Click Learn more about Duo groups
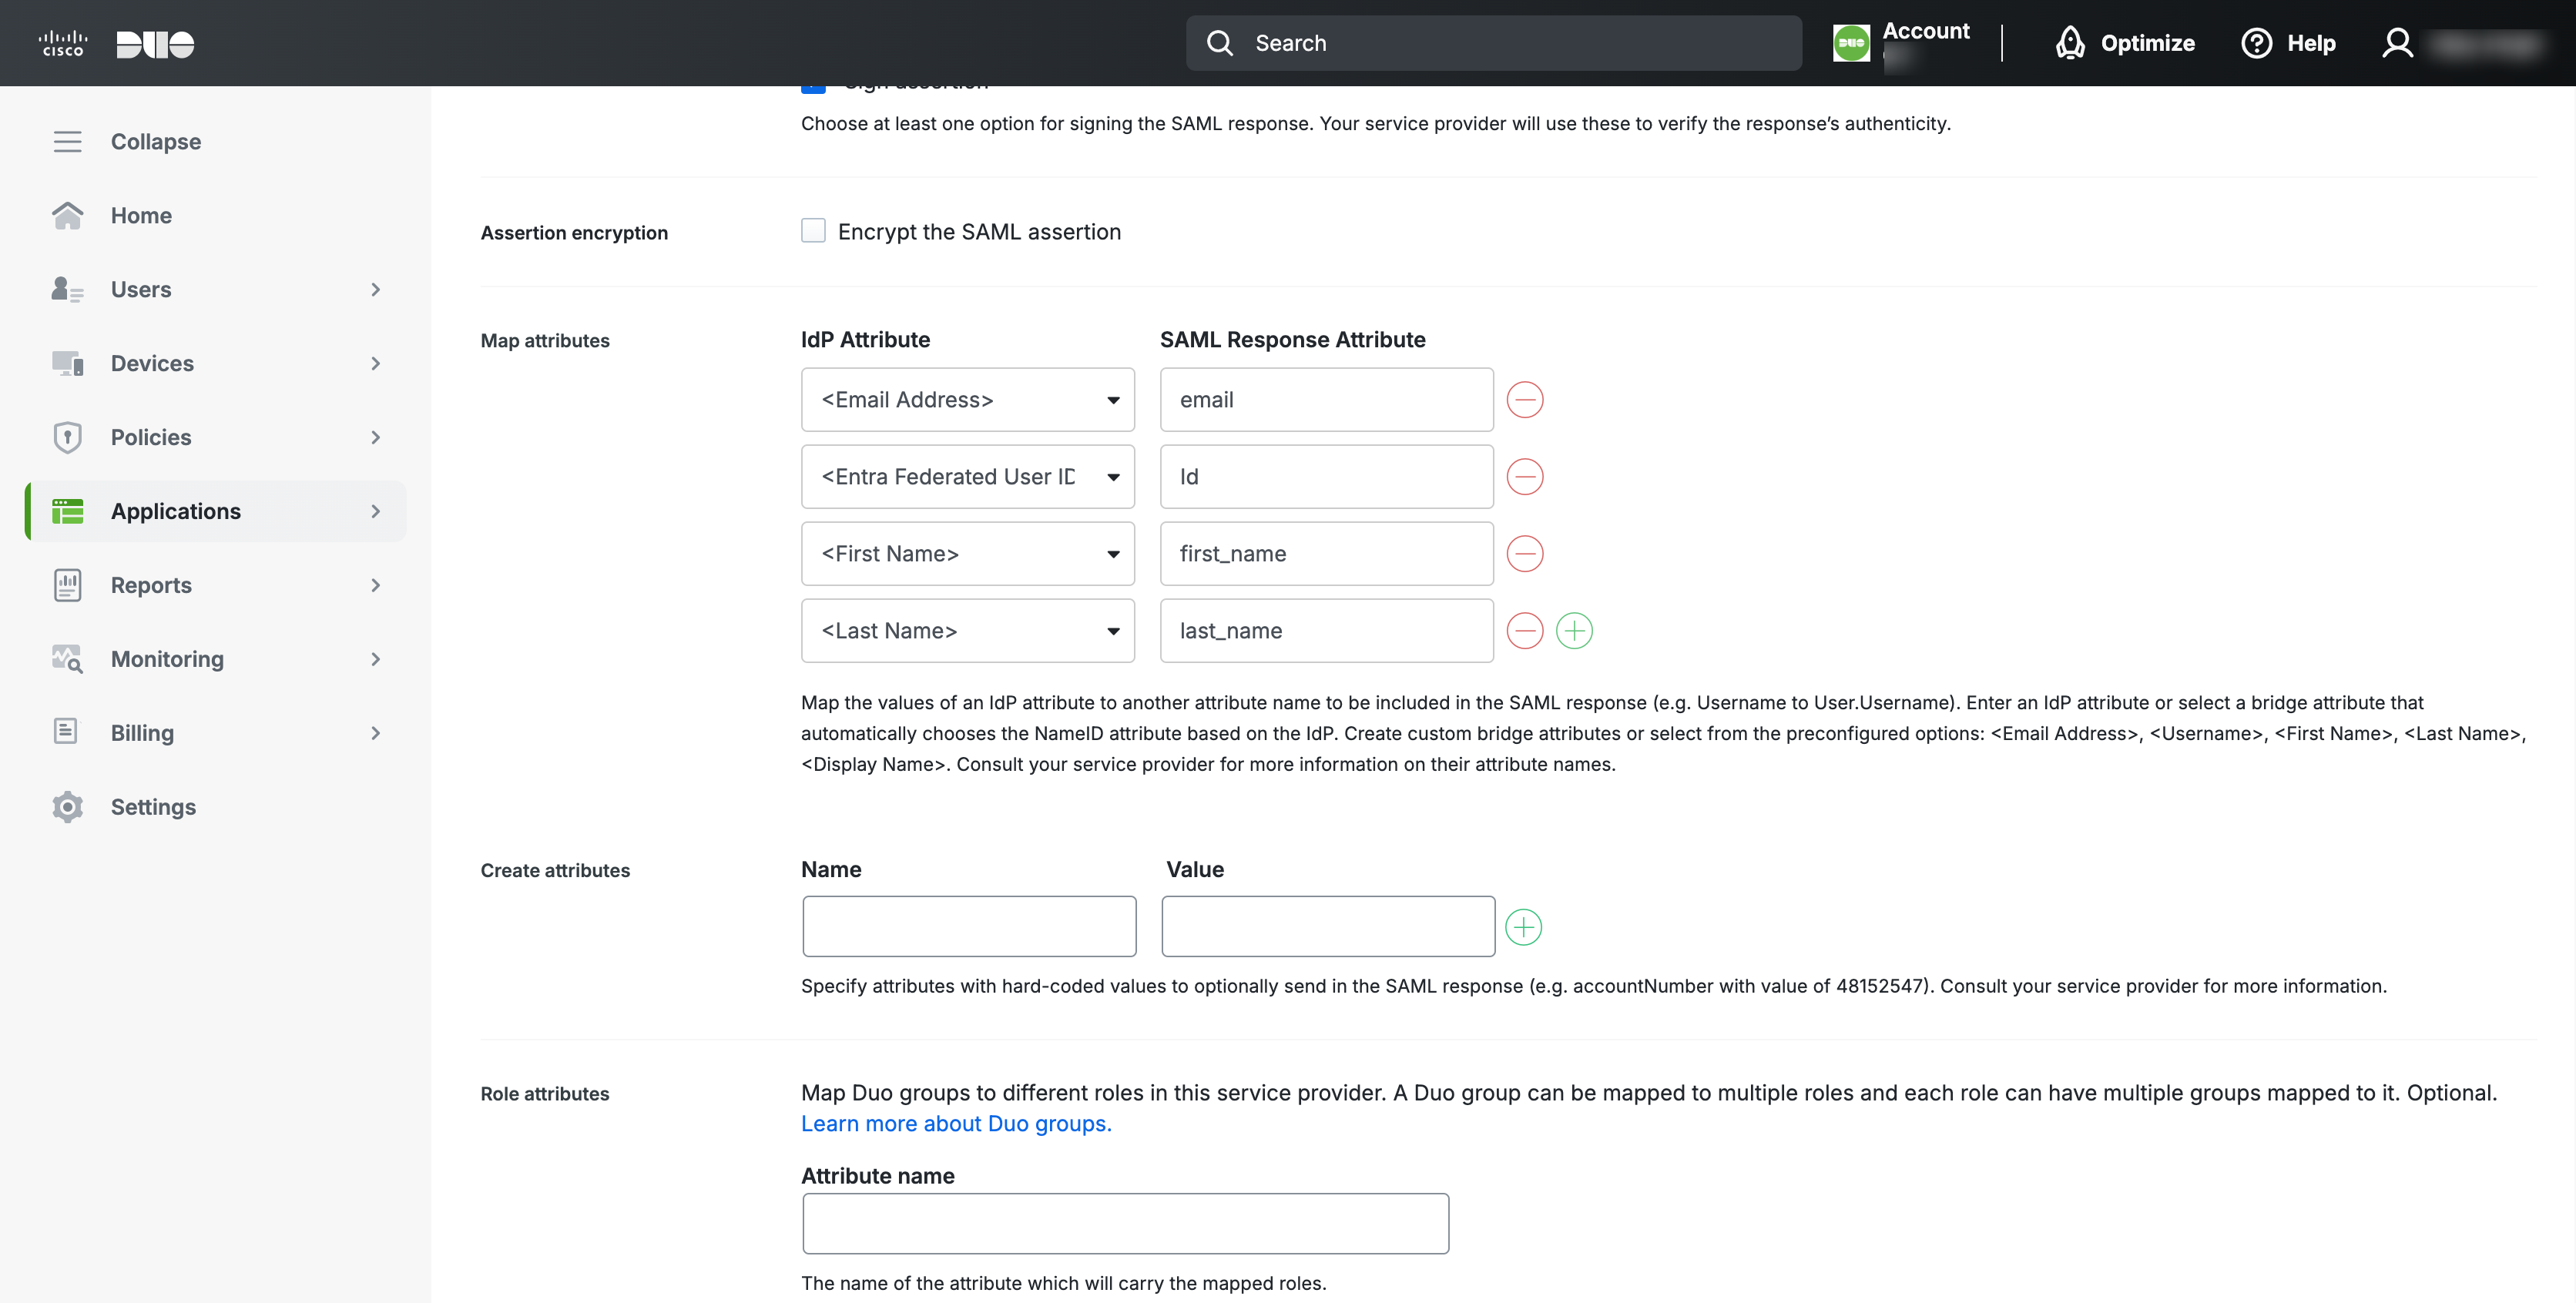Image resolution: width=2576 pixels, height=1303 pixels. coord(955,1123)
